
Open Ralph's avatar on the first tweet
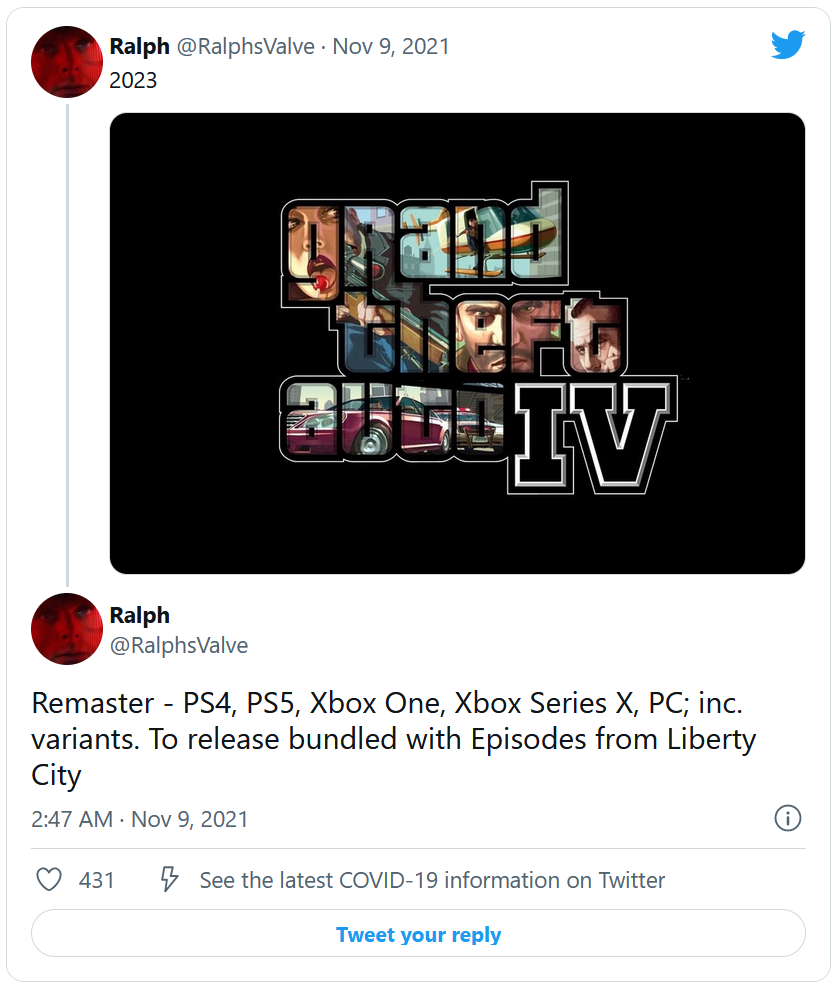[67, 63]
